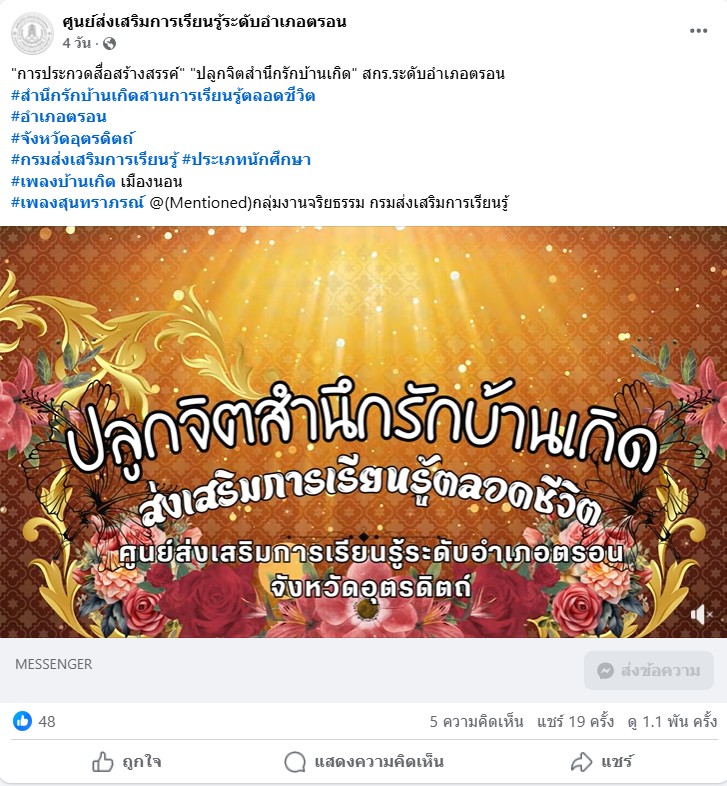Open hashtag #ประเภทนักศึกษา
This screenshot has width=727, height=786.
point(247,160)
